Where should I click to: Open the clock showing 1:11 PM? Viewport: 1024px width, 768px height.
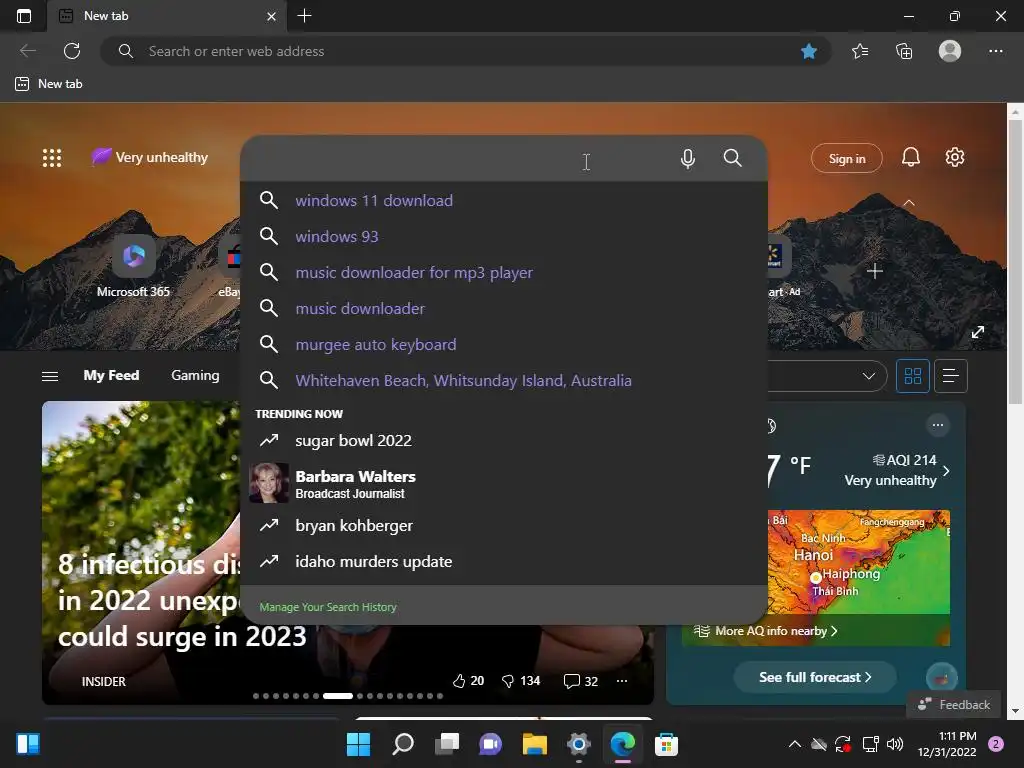point(947,744)
